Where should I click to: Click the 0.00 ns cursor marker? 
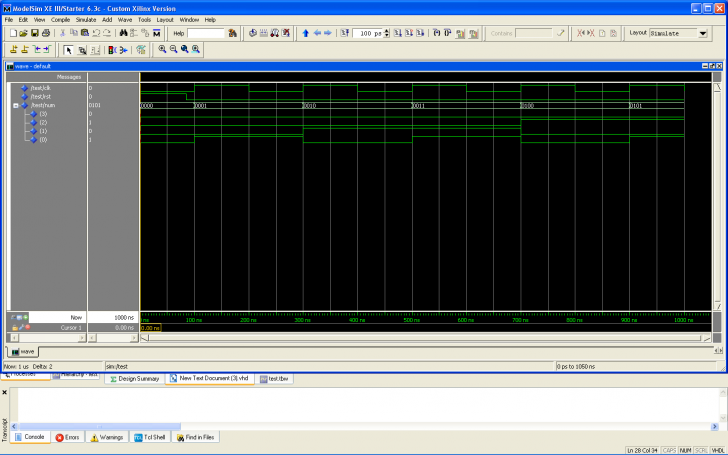(150, 328)
